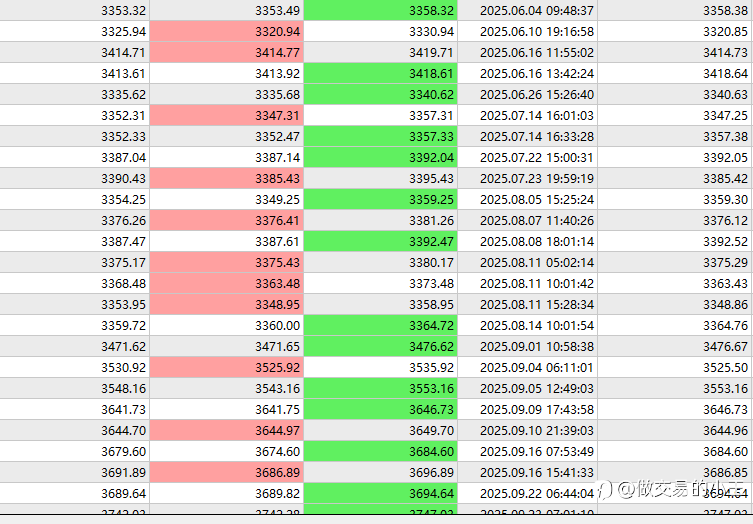Image resolution: width=753 pixels, height=524 pixels.
Task: Select timestamp 2025.07.14 16:01:03
Action: point(537,115)
